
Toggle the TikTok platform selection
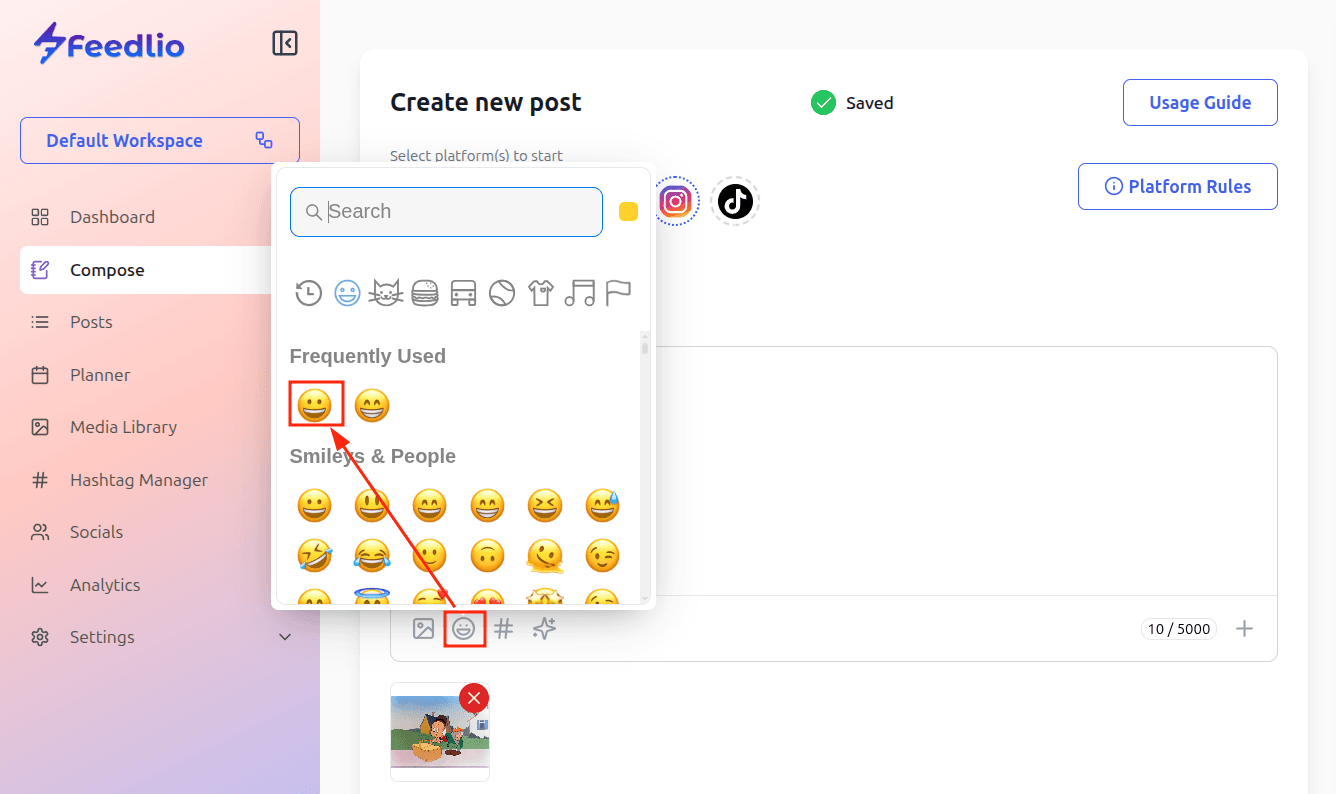pyautogui.click(x=735, y=202)
